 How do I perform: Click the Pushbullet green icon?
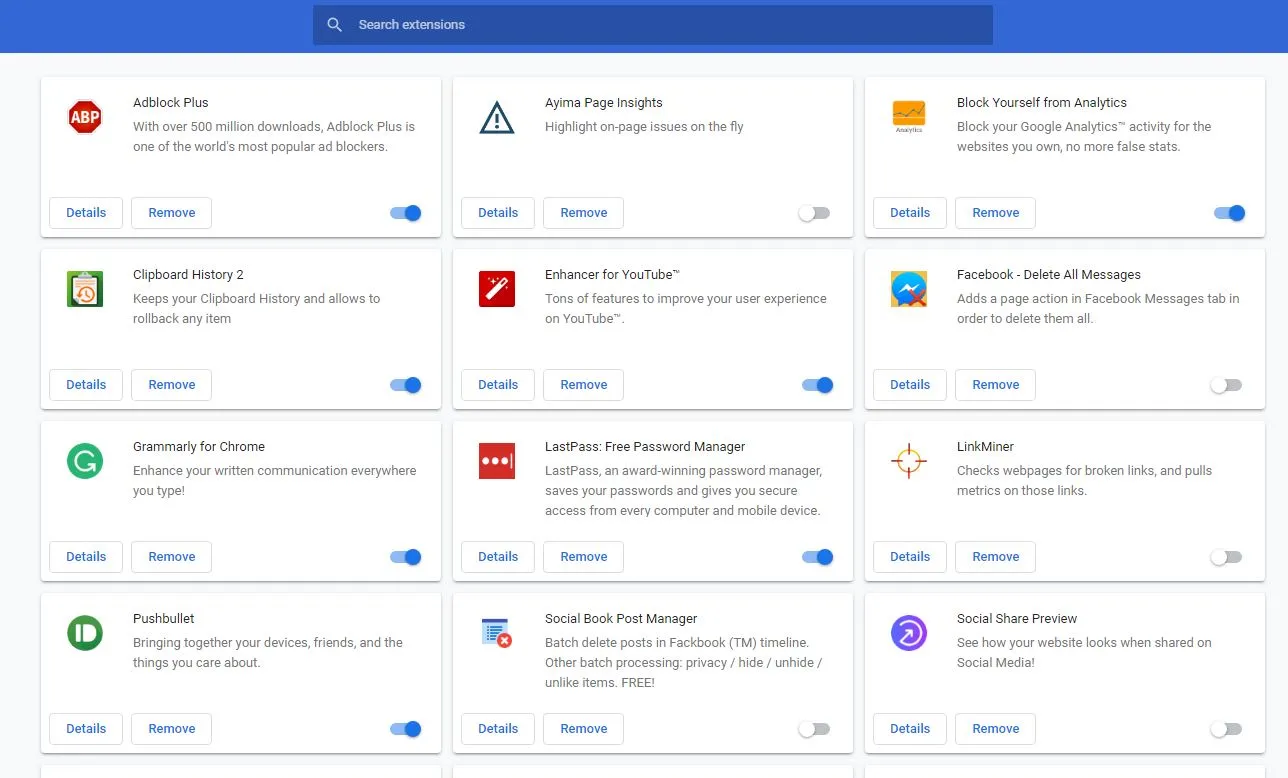tap(85, 633)
